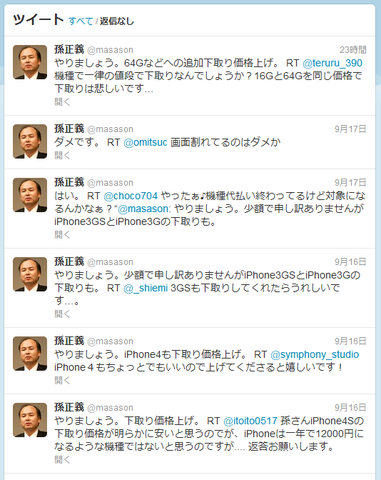This screenshot has height=480, width=381.
Task: Click the 孫正義 name on first tweet
Action: (x=69, y=49)
